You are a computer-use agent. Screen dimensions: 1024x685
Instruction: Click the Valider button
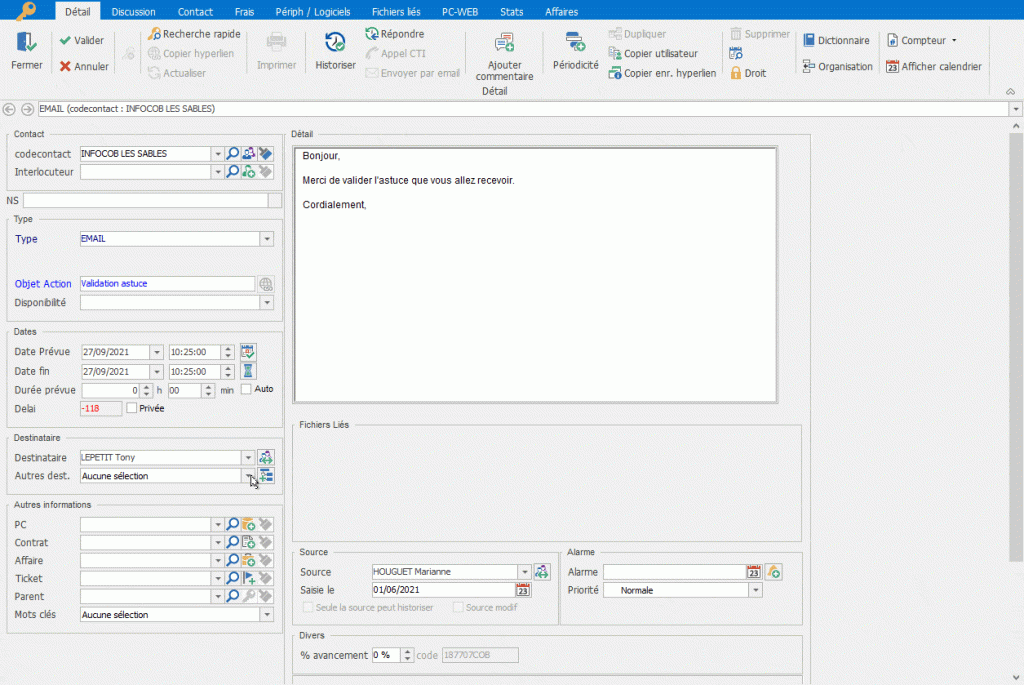coord(81,41)
